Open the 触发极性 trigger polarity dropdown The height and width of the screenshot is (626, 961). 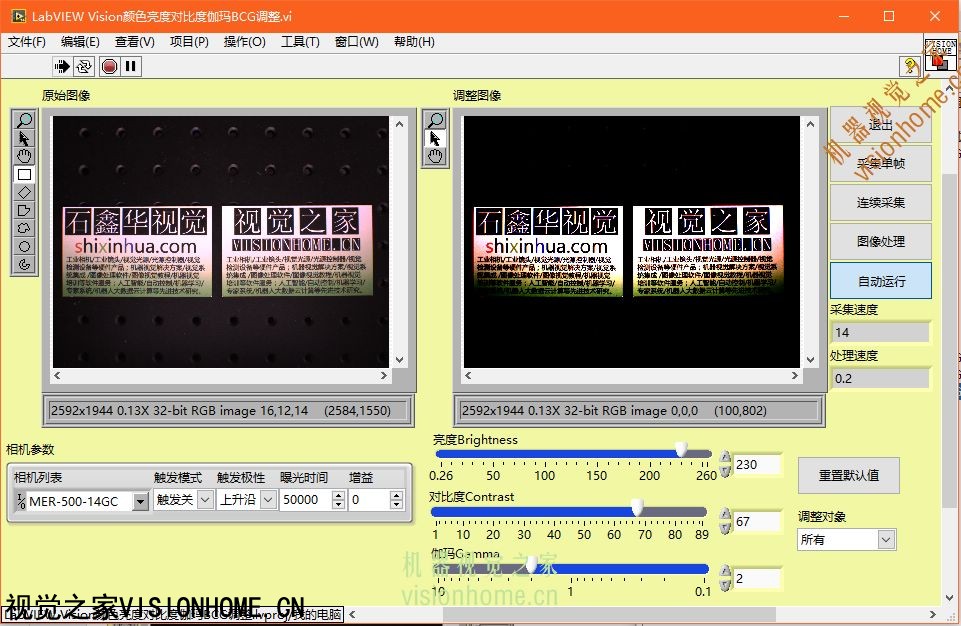(x=268, y=500)
